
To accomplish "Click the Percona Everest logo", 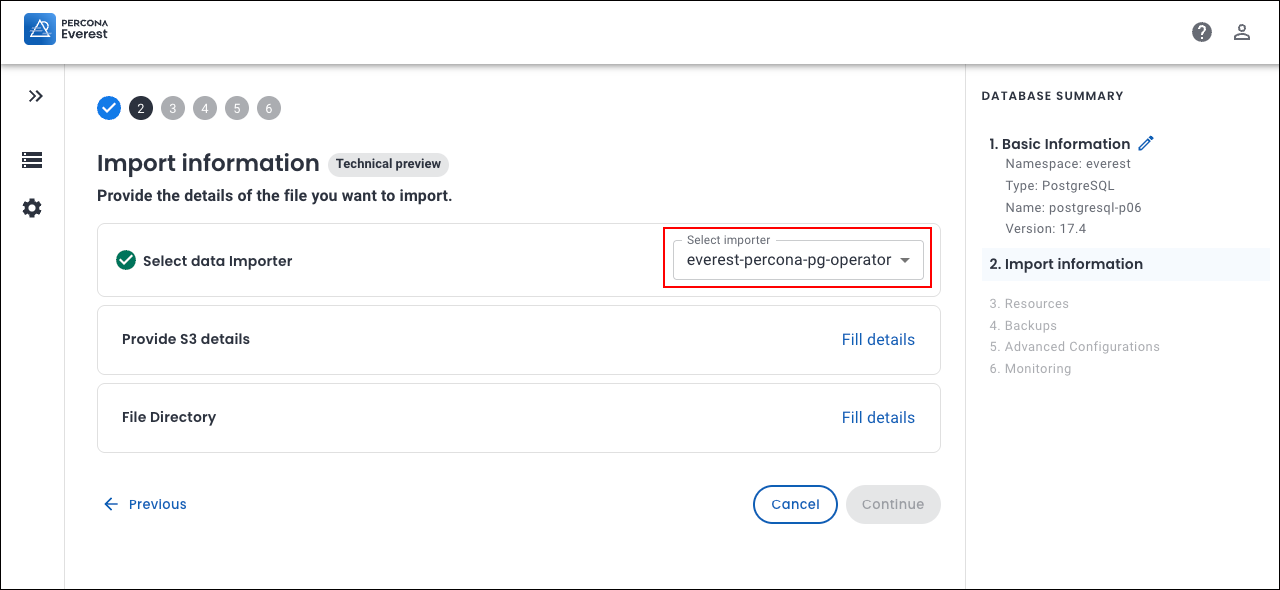I will tap(66, 29).
